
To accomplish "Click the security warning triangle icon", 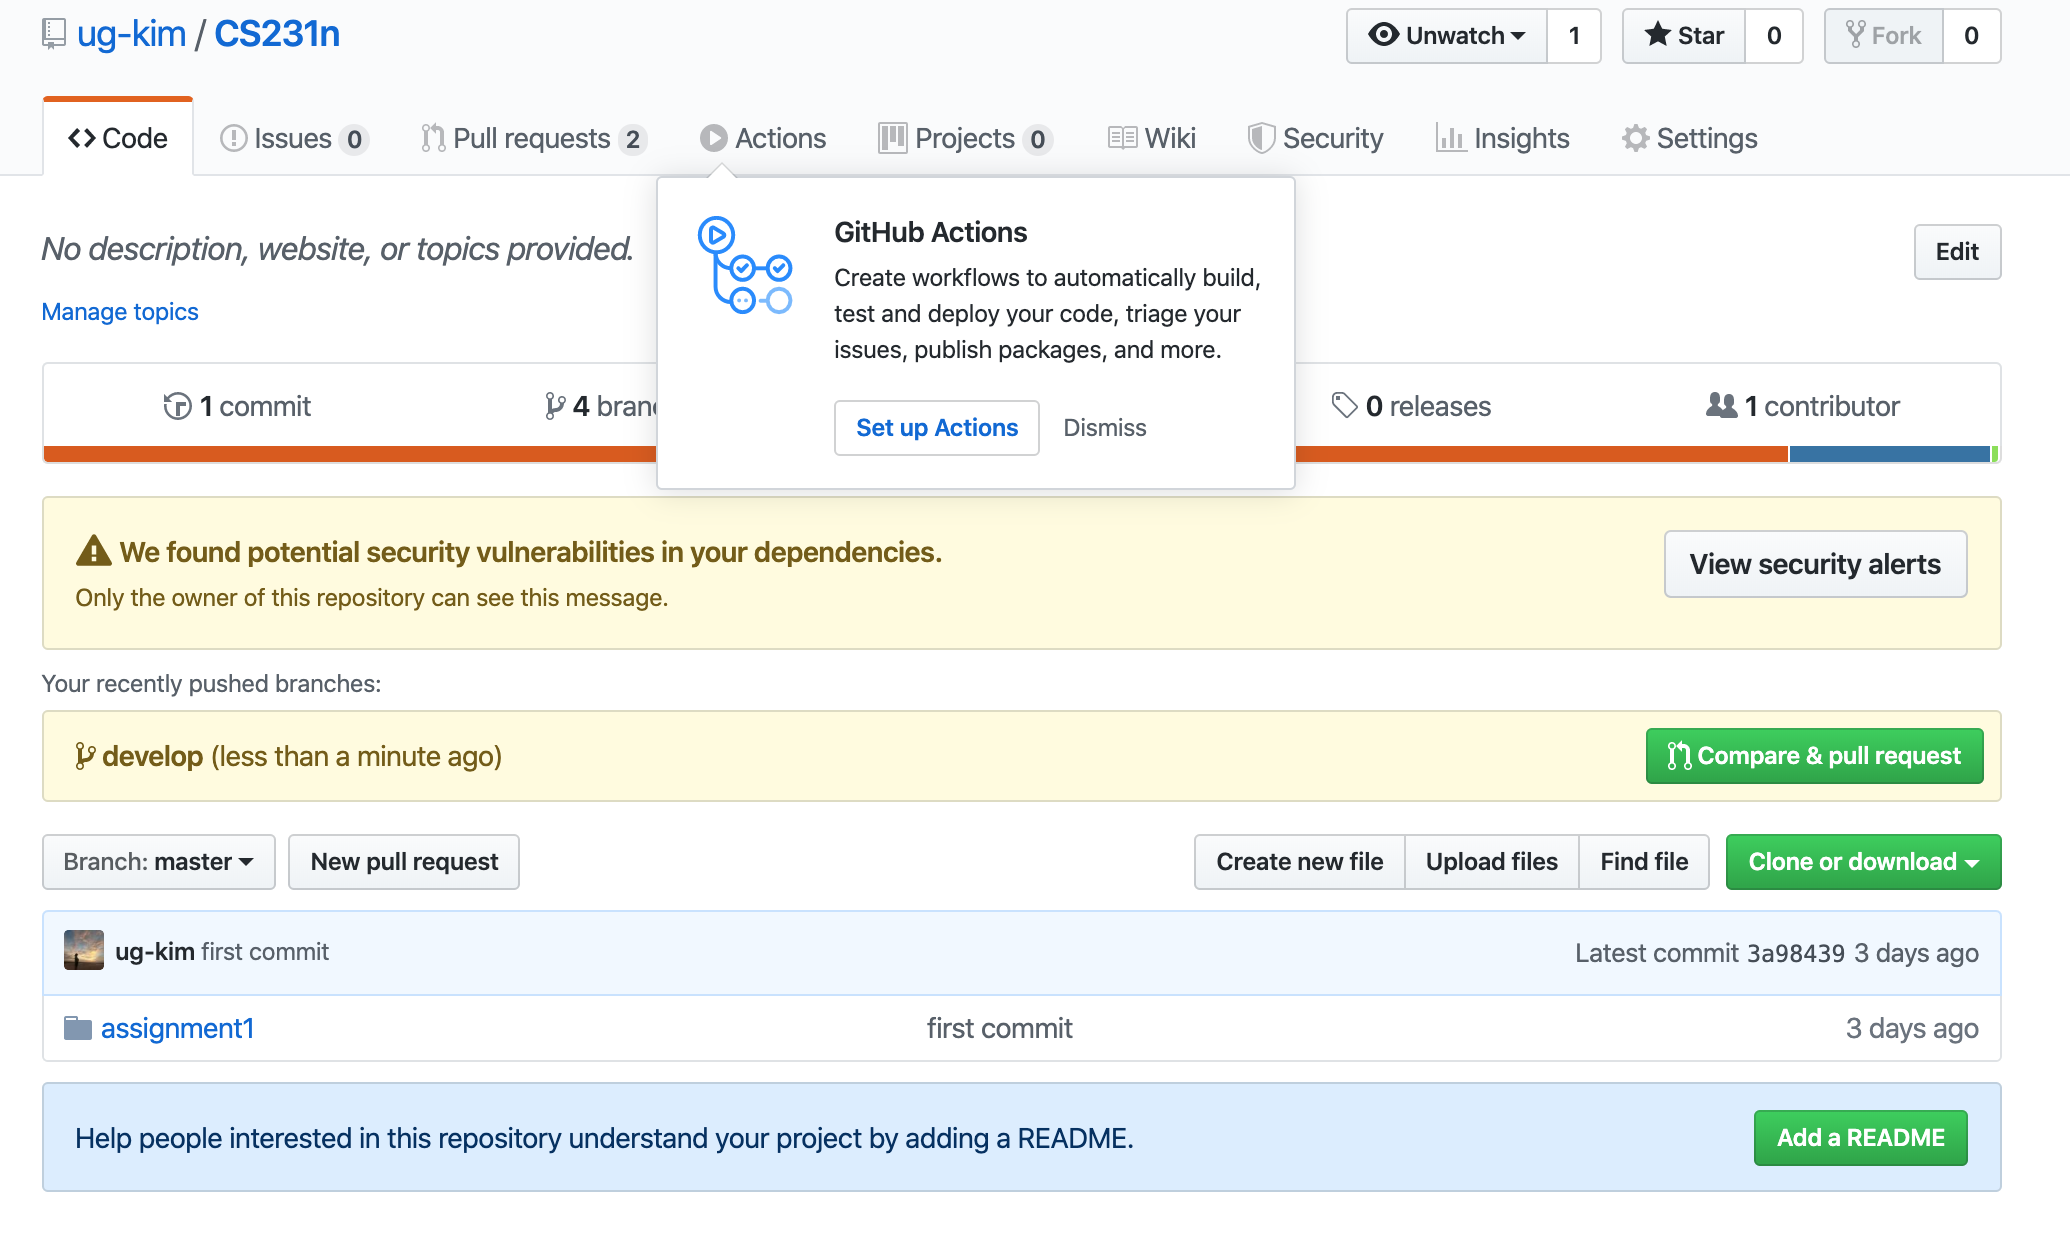I will click(94, 551).
